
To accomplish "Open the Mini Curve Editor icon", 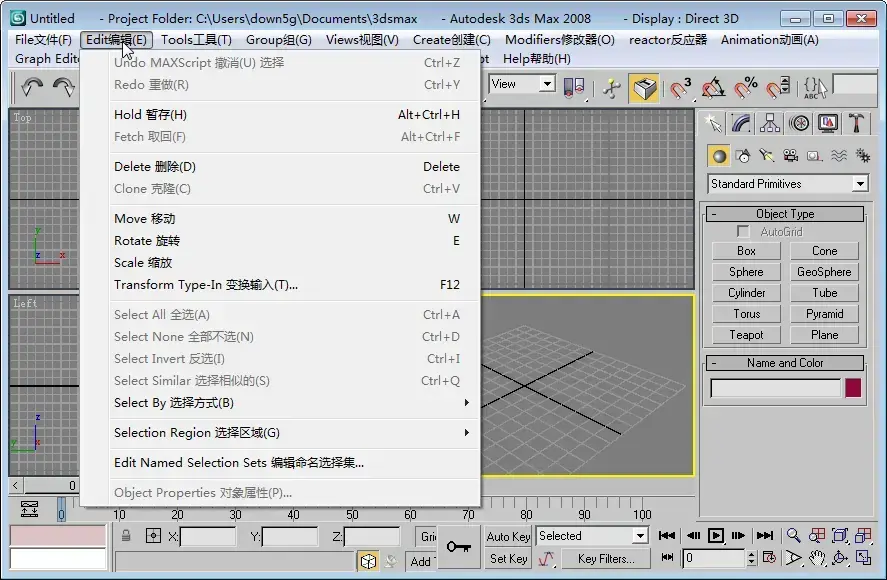I will (29, 509).
